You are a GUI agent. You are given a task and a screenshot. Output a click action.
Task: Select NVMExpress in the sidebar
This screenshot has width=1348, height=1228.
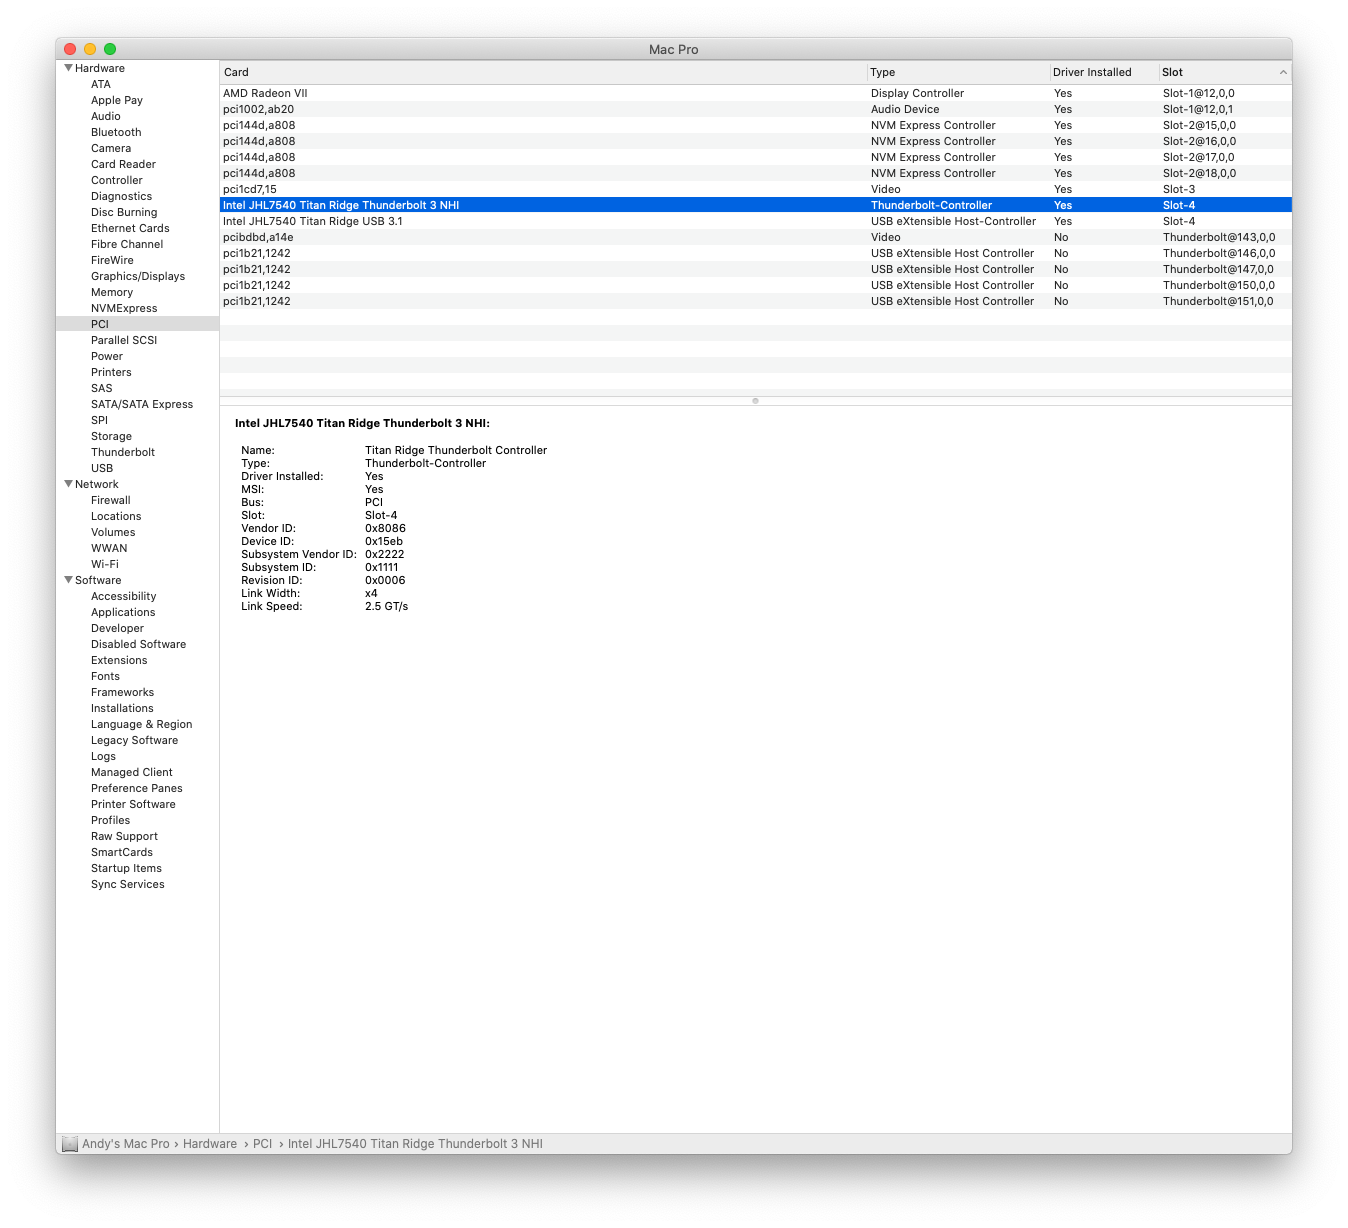click(x=124, y=308)
